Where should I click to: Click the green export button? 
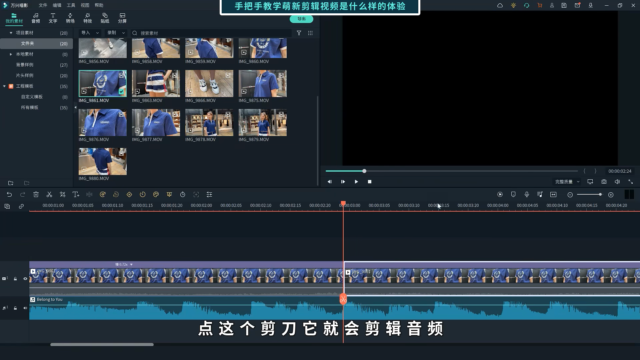pyautogui.click(x=301, y=19)
